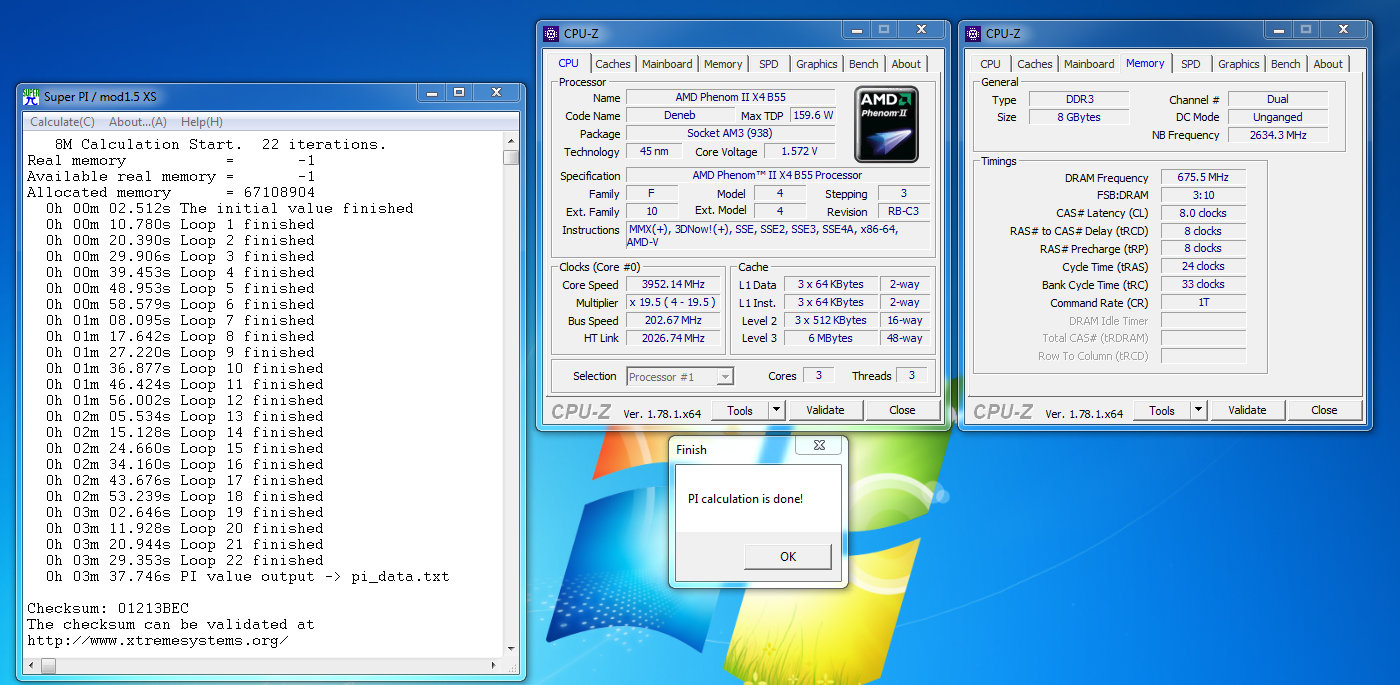The height and width of the screenshot is (685, 1400).
Task: Confirm the Finish dialog with OK
Action: (788, 557)
